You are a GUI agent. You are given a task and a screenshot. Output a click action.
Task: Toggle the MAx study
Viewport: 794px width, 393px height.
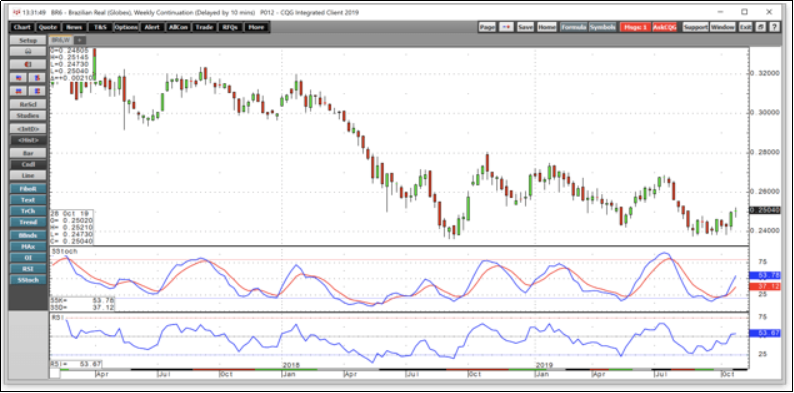28,247
